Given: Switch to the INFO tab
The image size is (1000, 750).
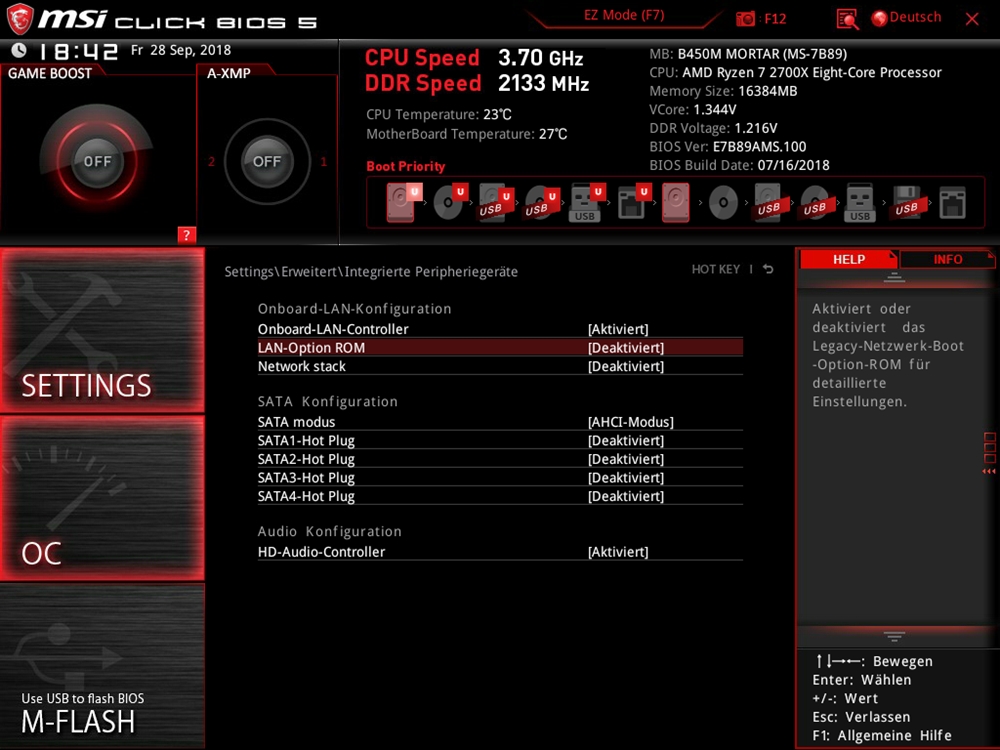Looking at the screenshot, I should [947, 260].
